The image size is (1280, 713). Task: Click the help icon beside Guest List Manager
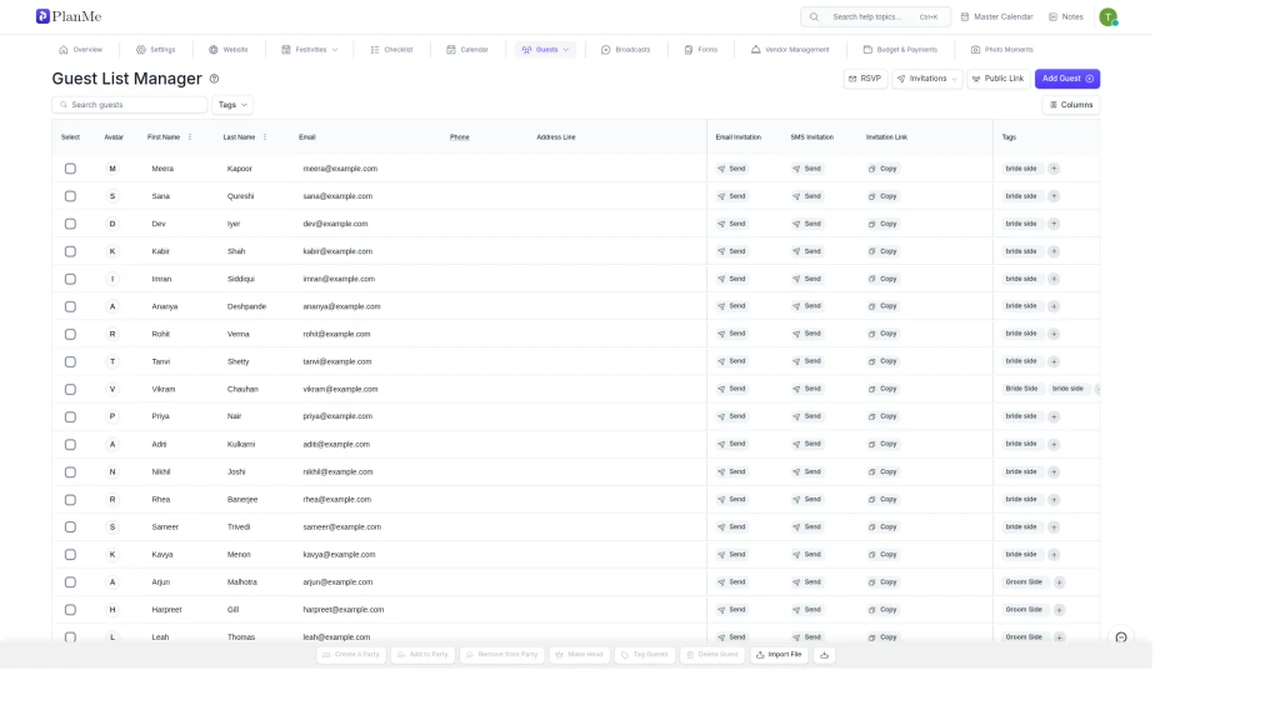pyautogui.click(x=214, y=79)
